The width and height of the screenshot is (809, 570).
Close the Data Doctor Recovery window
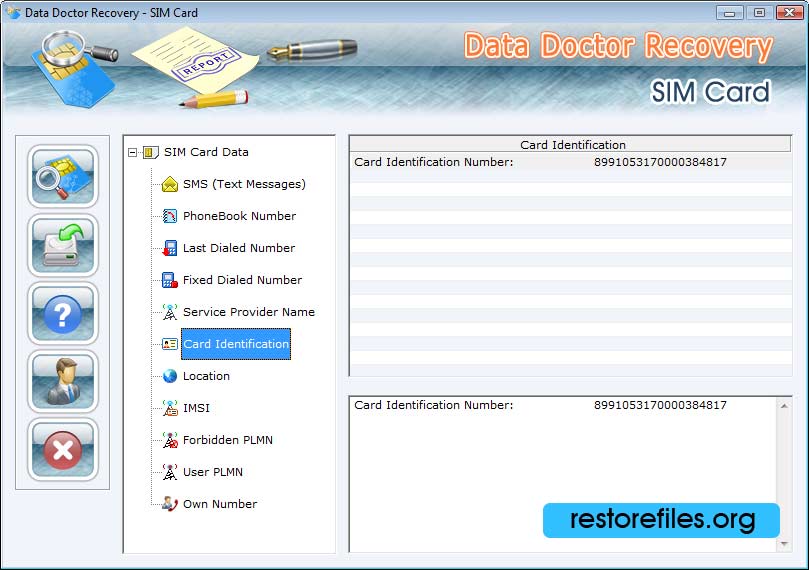(789, 12)
